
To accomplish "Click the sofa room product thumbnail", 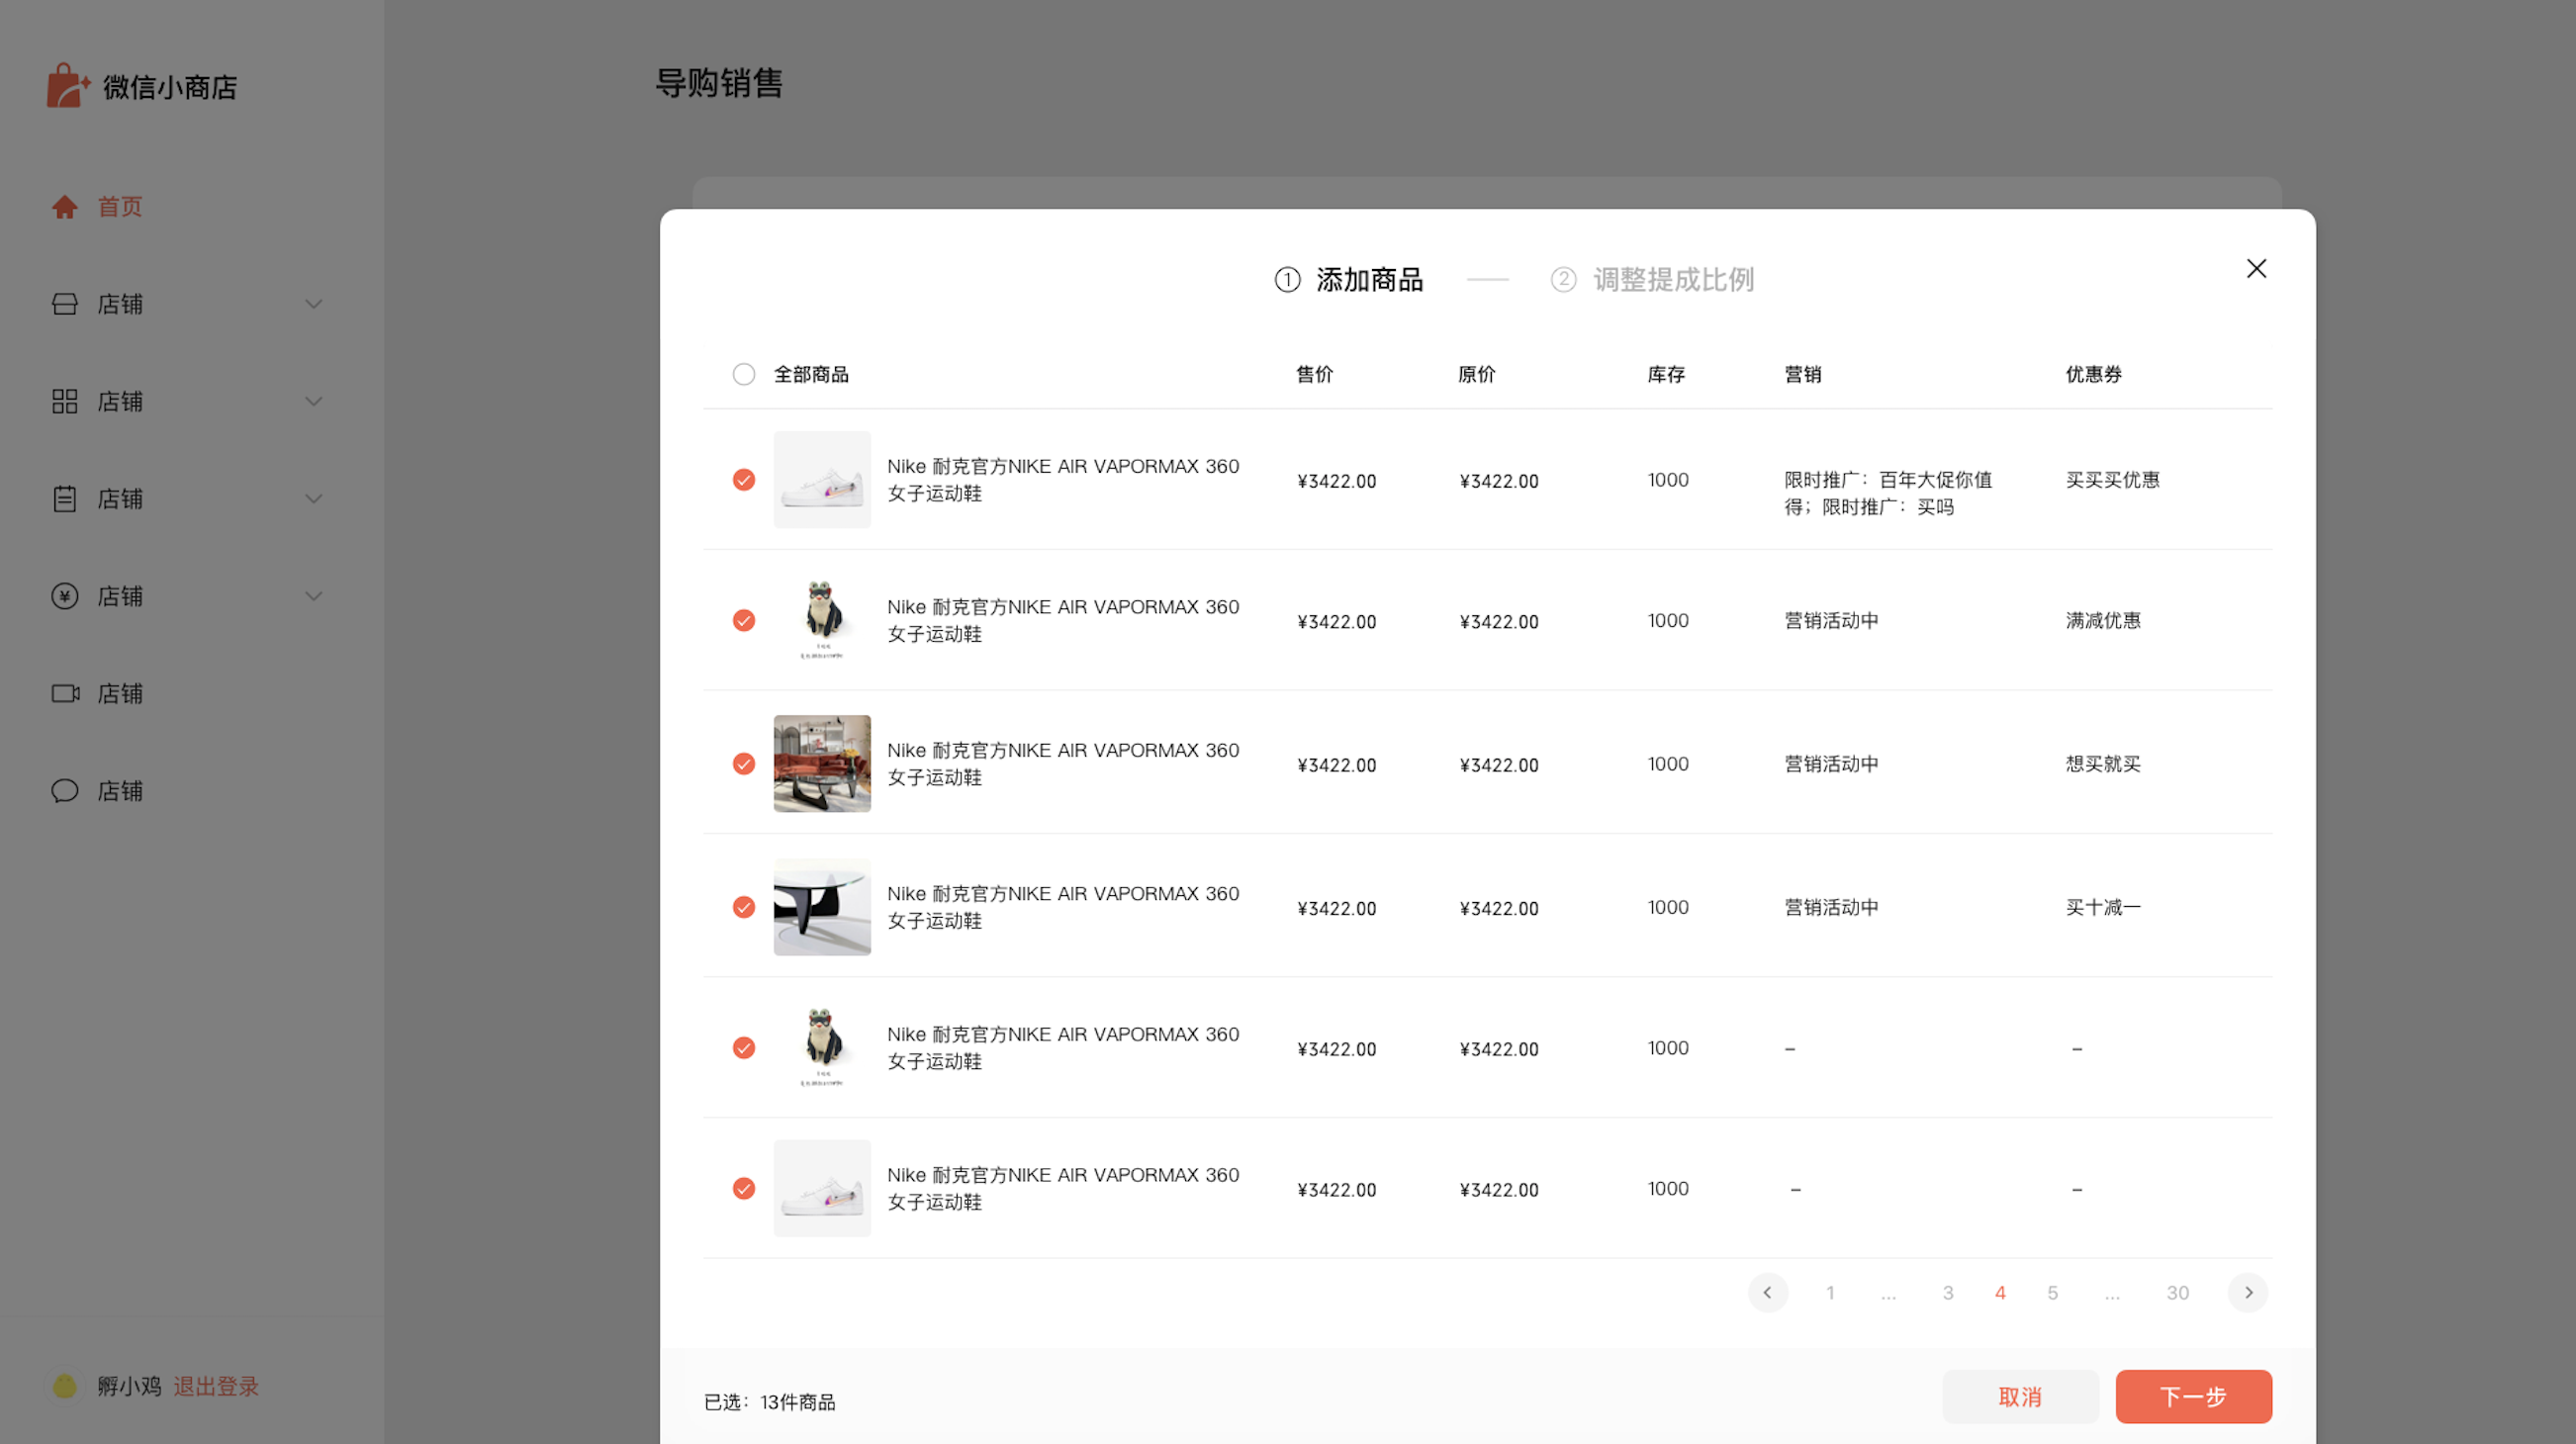I will click(x=822, y=764).
